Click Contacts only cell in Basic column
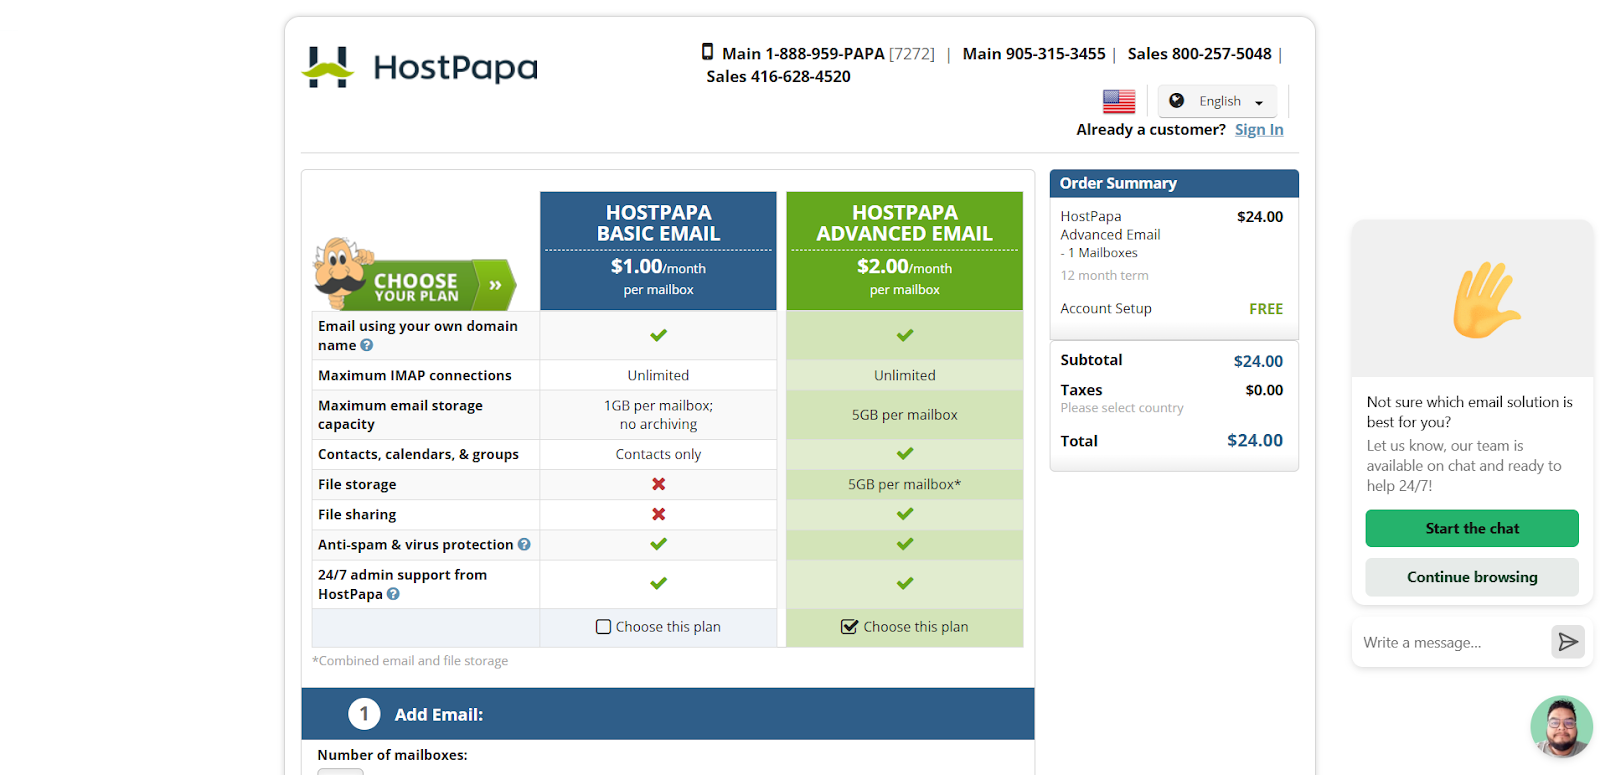 click(658, 454)
